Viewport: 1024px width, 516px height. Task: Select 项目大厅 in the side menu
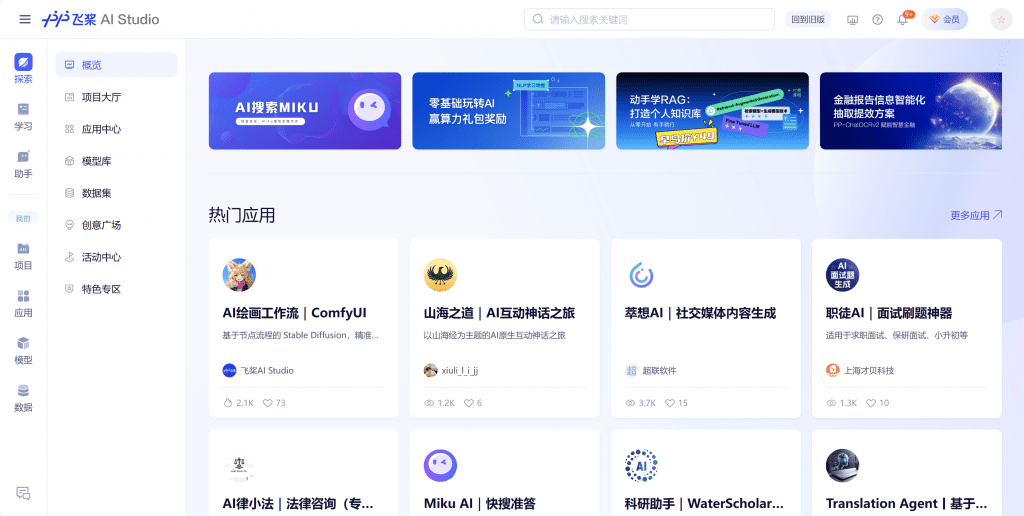101,97
